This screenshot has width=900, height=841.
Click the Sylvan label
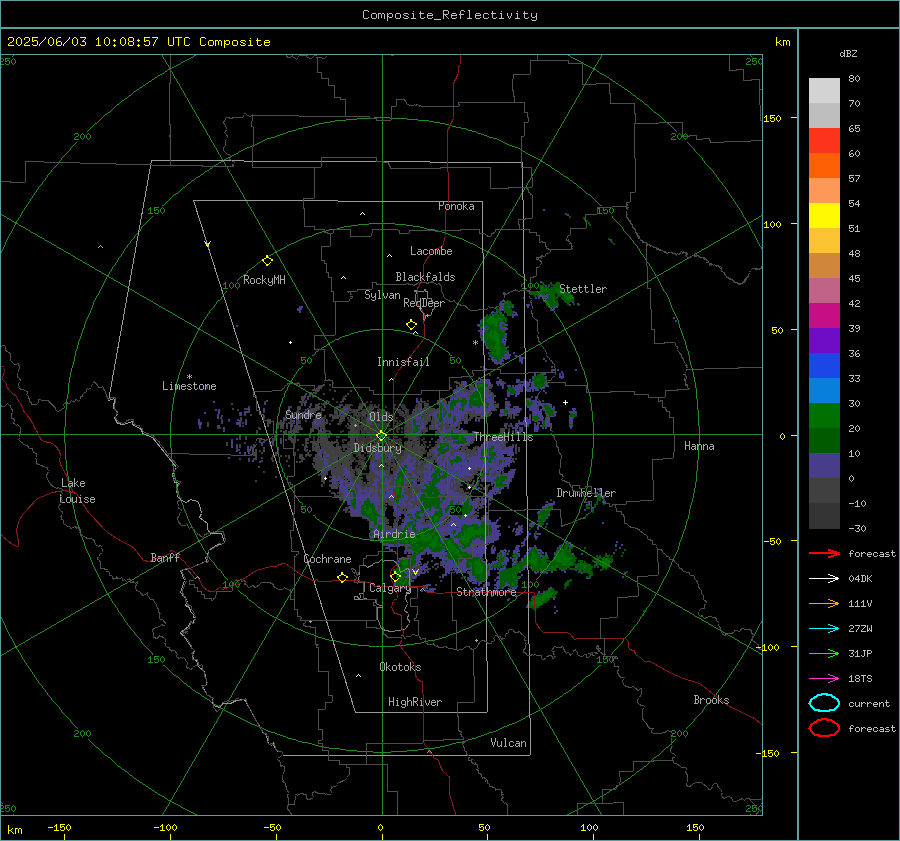(x=382, y=295)
